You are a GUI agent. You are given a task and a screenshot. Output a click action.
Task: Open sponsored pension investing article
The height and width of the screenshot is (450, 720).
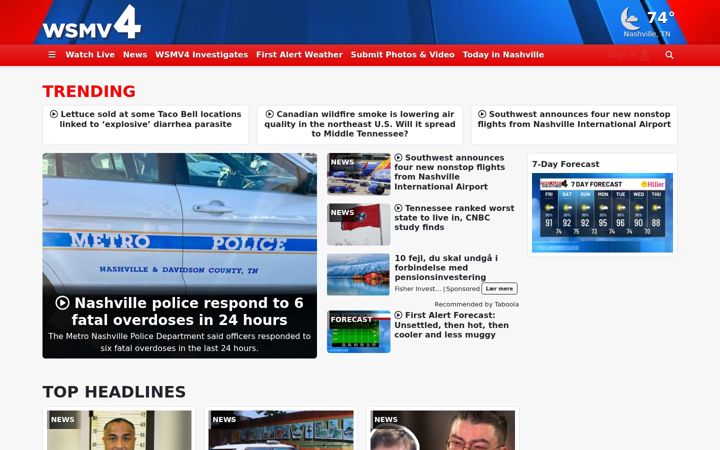[446, 268]
